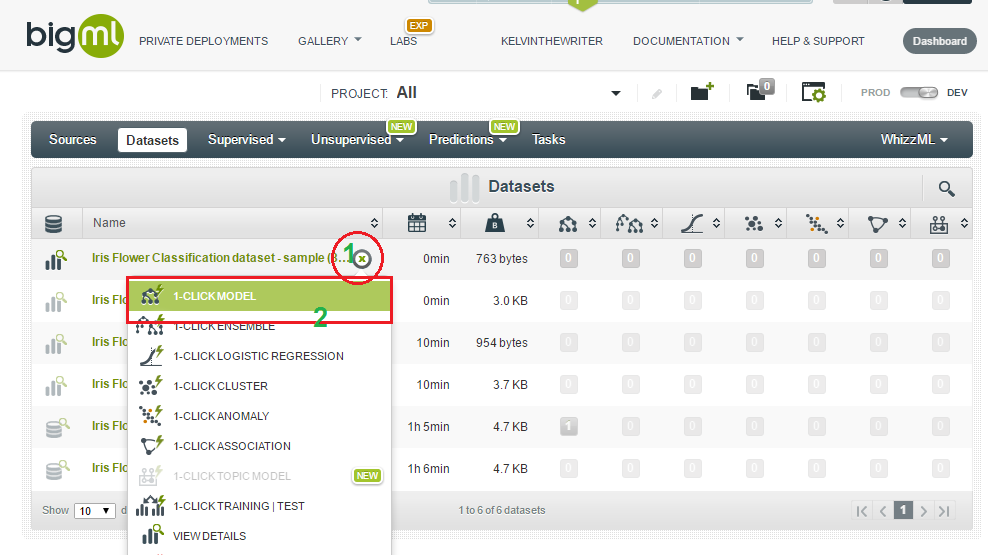Sort by the logistic regression column icon
Image resolution: width=988 pixels, height=555 pixels.
(x=692, y=223)
